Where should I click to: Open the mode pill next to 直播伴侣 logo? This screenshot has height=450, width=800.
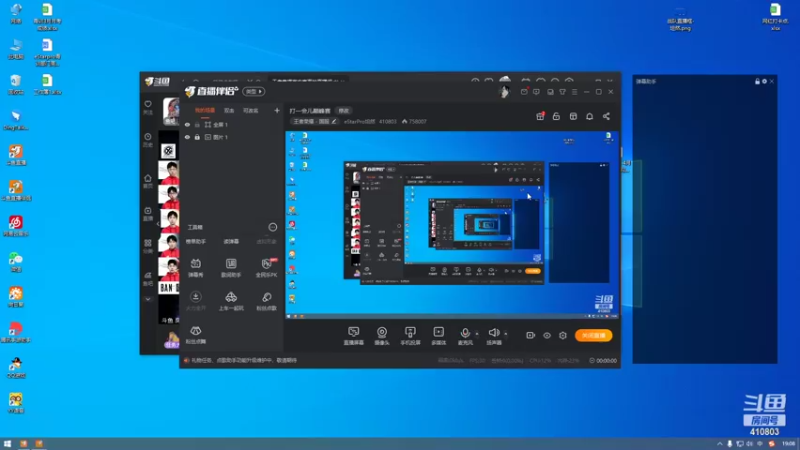tap(254, 91)
